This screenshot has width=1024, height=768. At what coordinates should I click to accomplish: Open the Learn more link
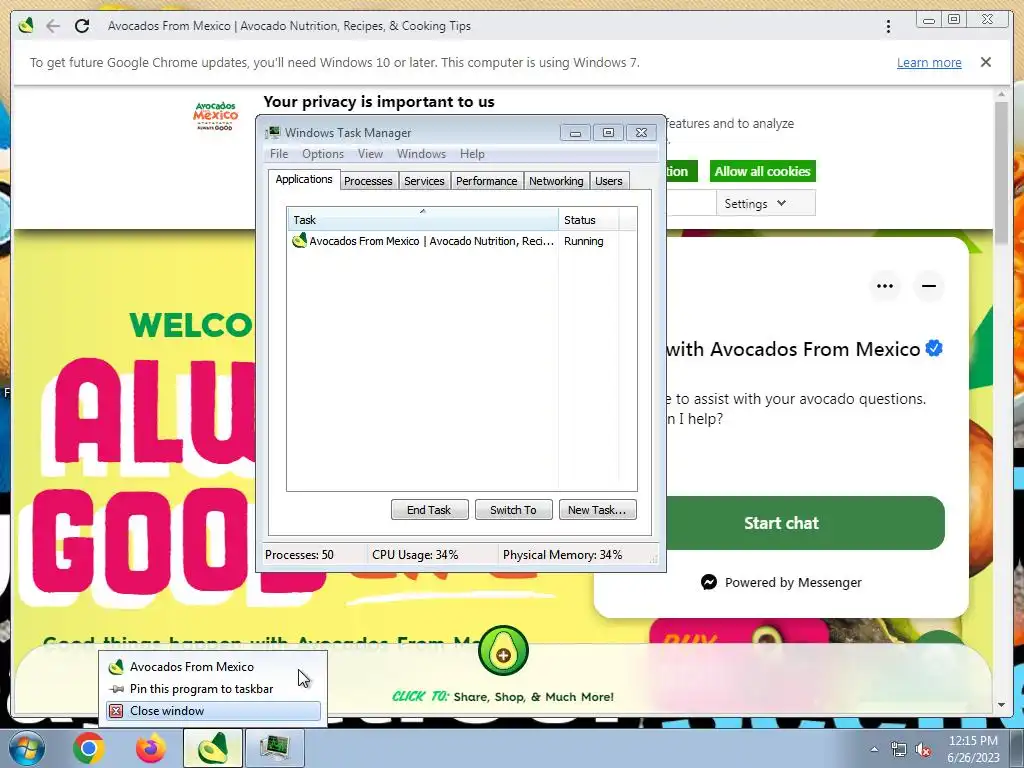pyautogui.click(x=929, y=63)
